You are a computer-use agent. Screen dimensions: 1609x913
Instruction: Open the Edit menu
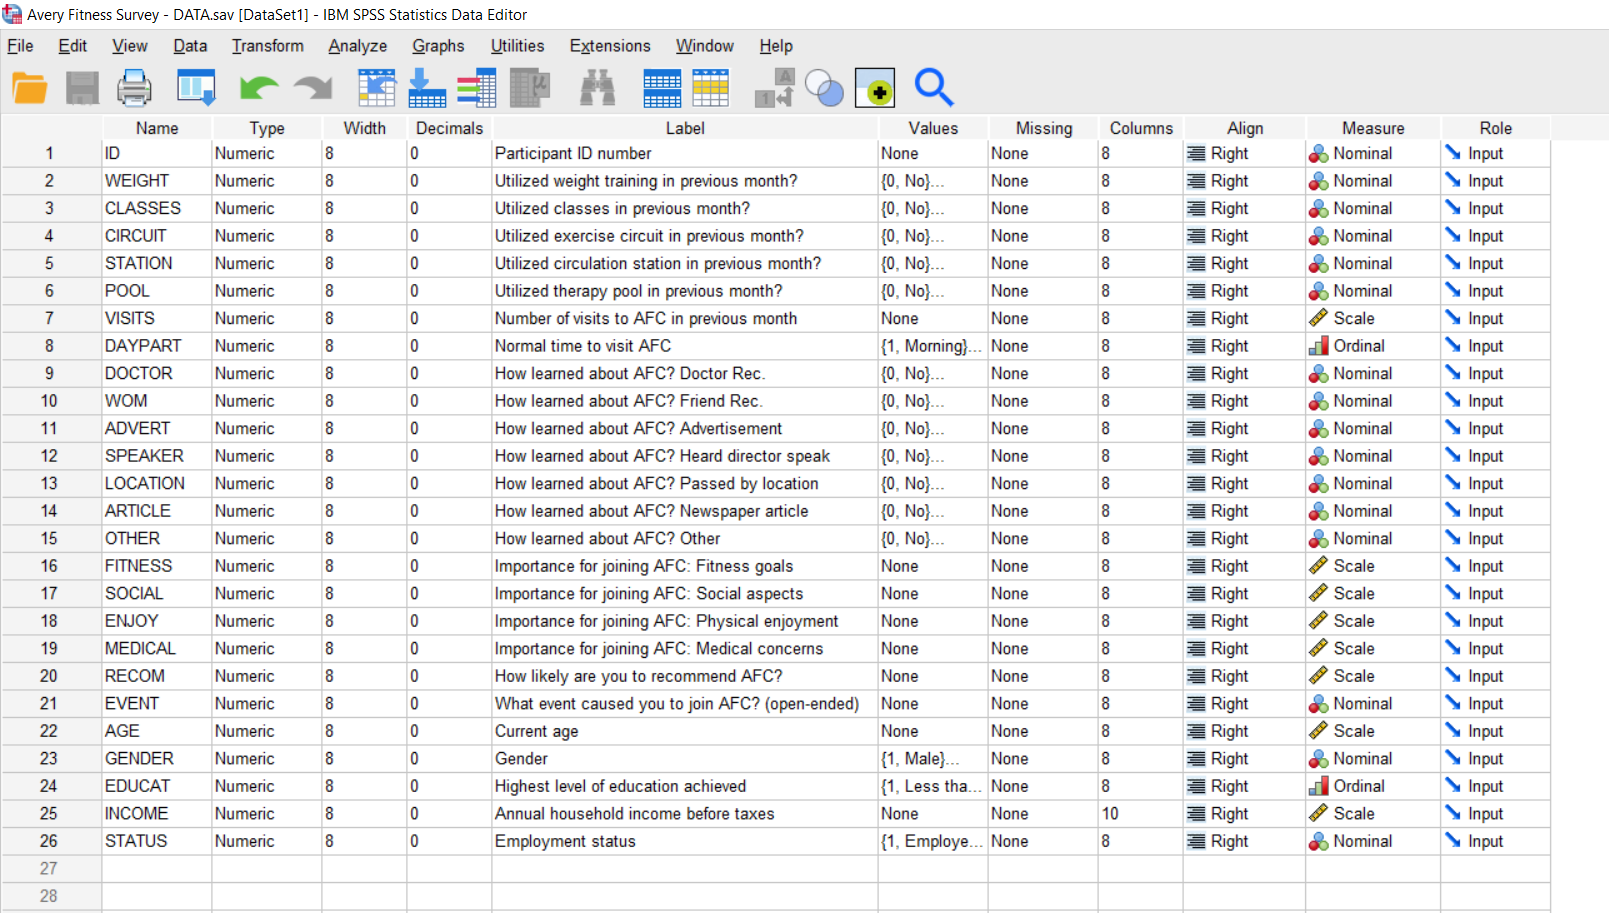72,46
